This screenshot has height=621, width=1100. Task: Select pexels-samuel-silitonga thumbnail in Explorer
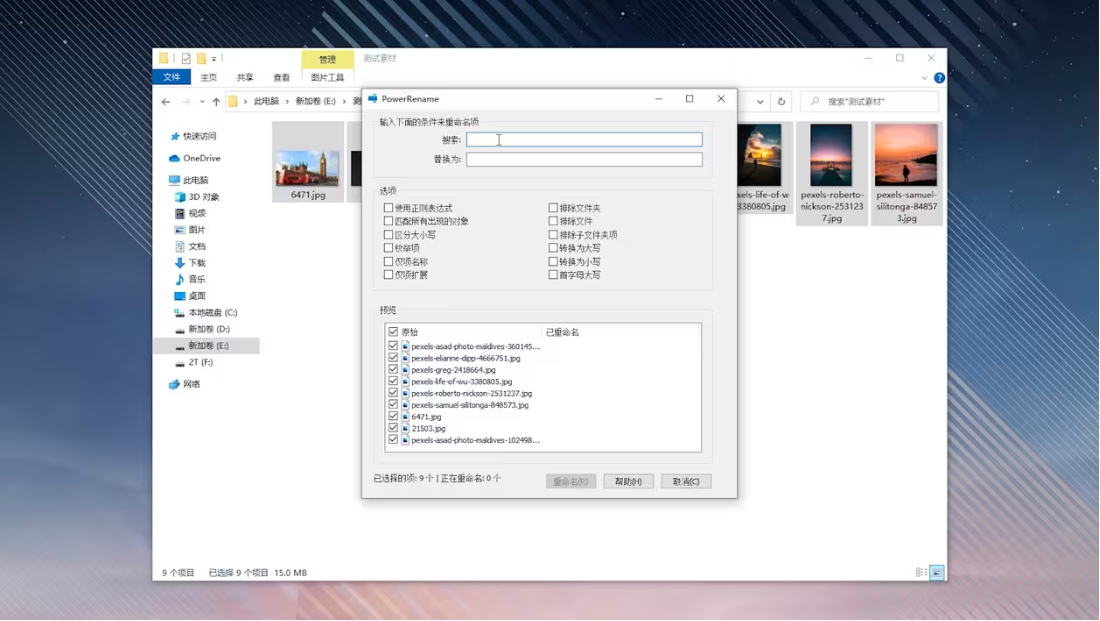[x=906, y=173]
